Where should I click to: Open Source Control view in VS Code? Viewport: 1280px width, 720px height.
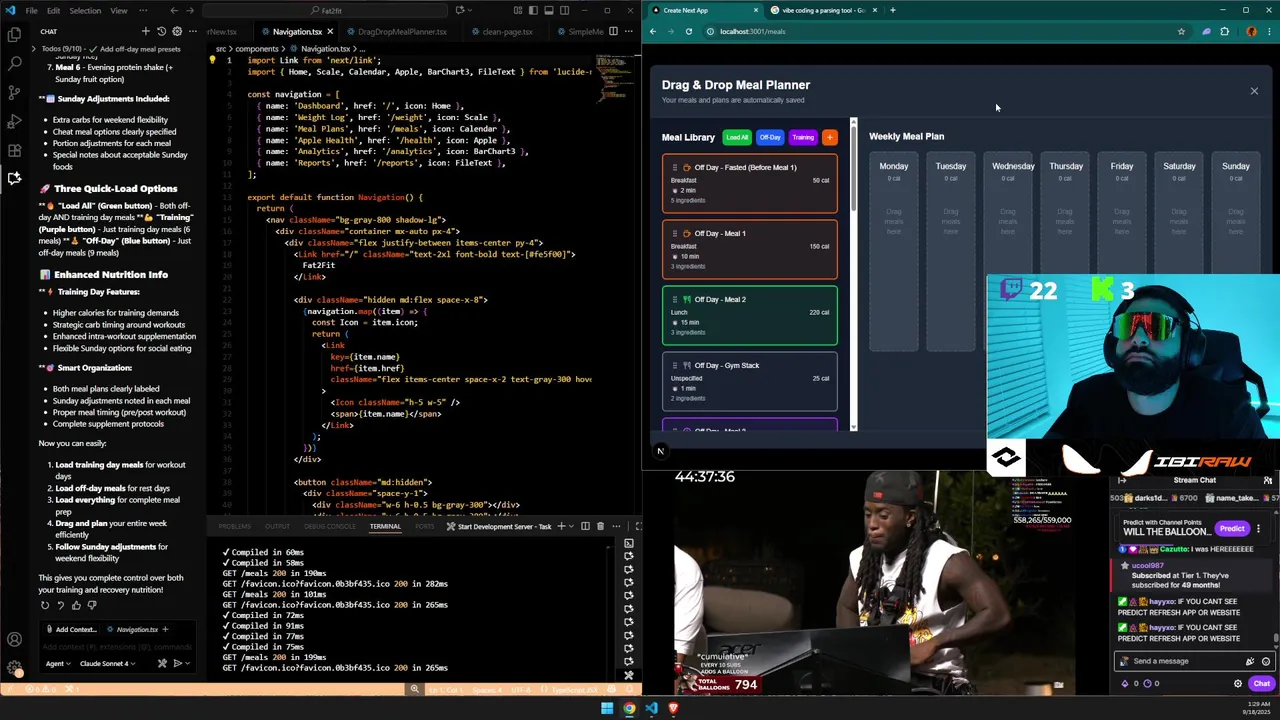point(14,92)
